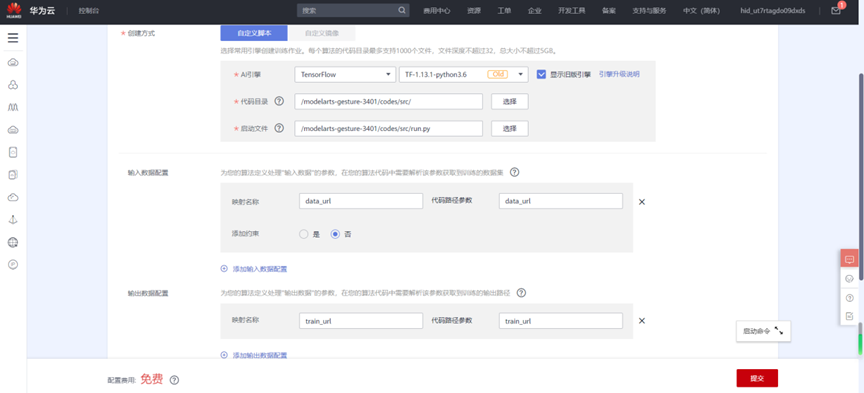Click the document copy icon in the sidebar
This screenshot has width=864, height=393.
[x=13, y=175]
